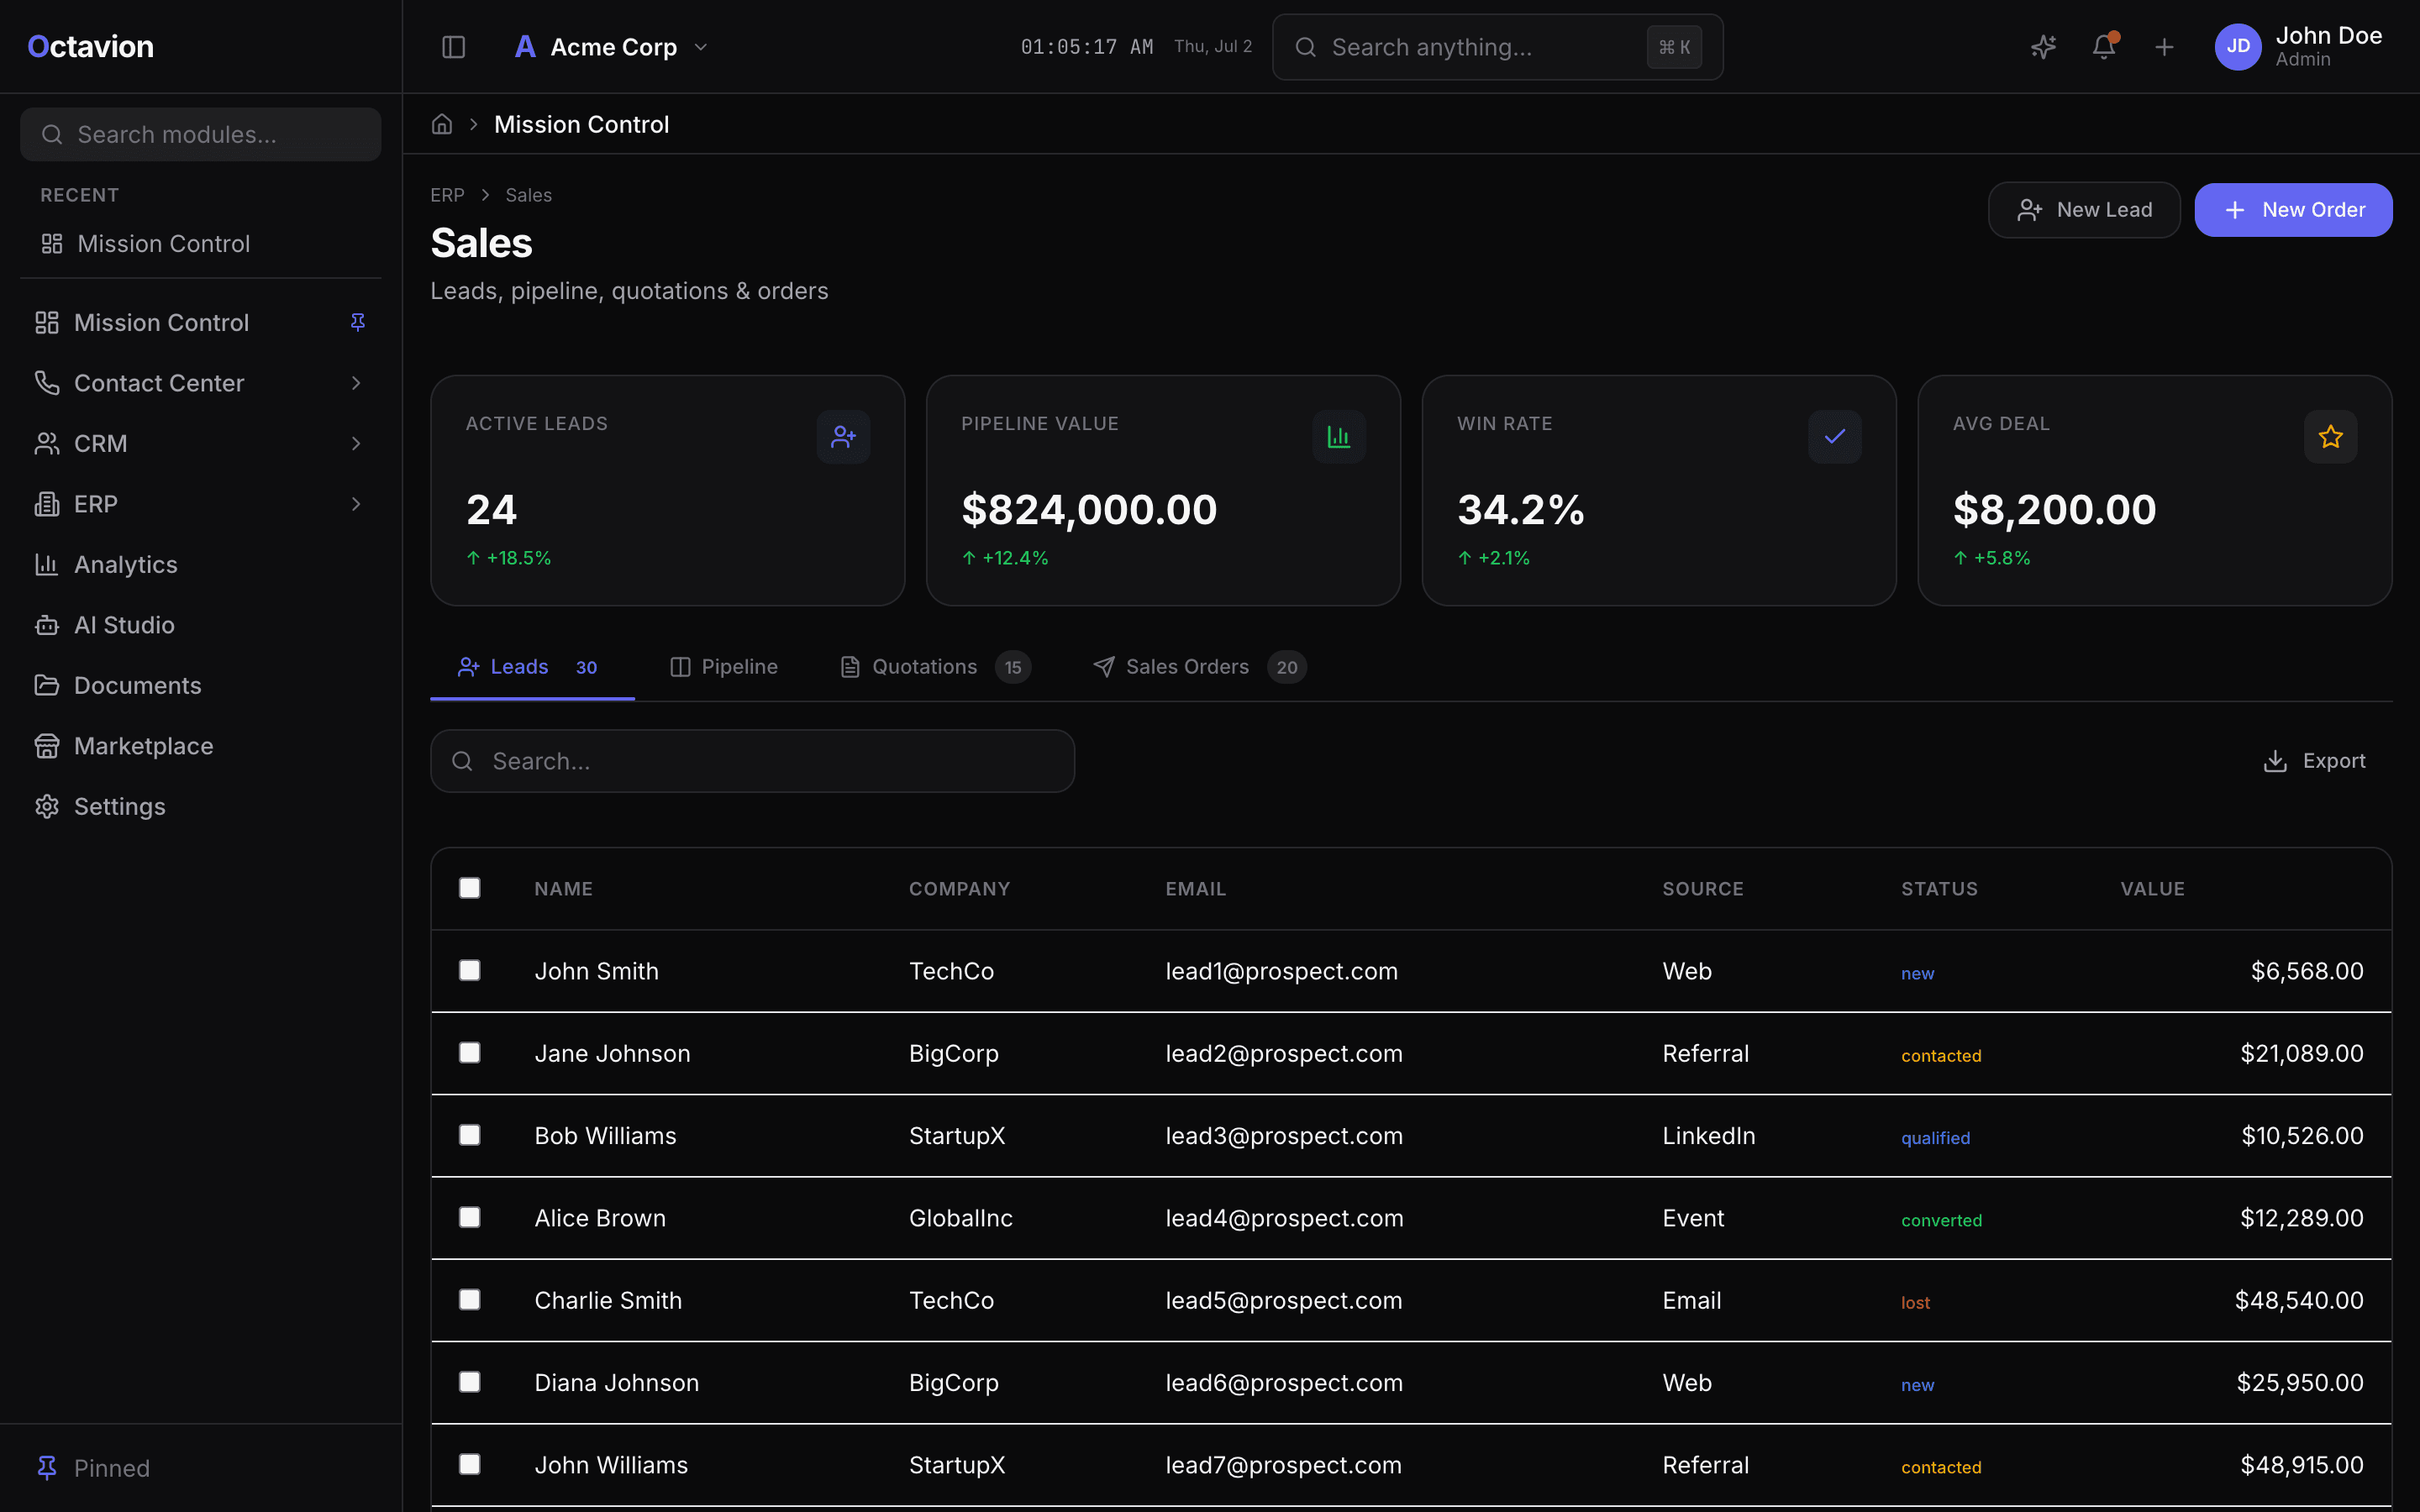Unpin Mission Control using pin icon
The width and height of the screenshot is (2420, 1512).
(358, 322)
